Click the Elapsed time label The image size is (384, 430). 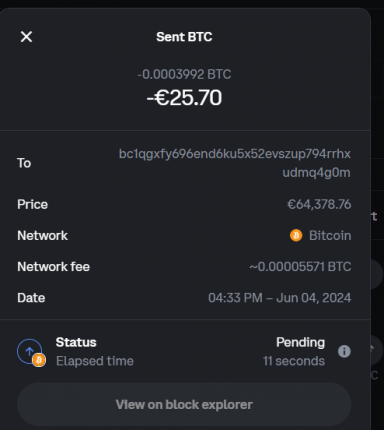(95, 361)
